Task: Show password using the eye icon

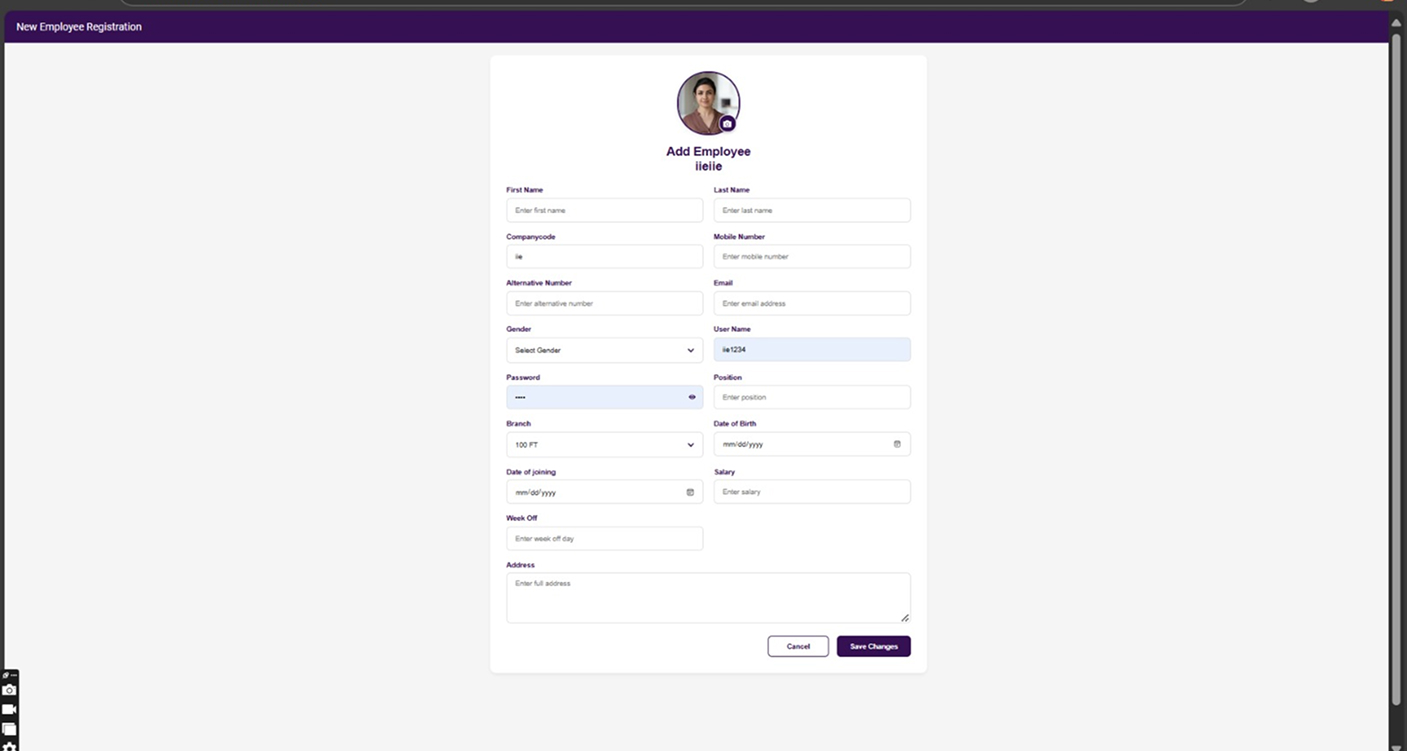Action: coord(692,397)
